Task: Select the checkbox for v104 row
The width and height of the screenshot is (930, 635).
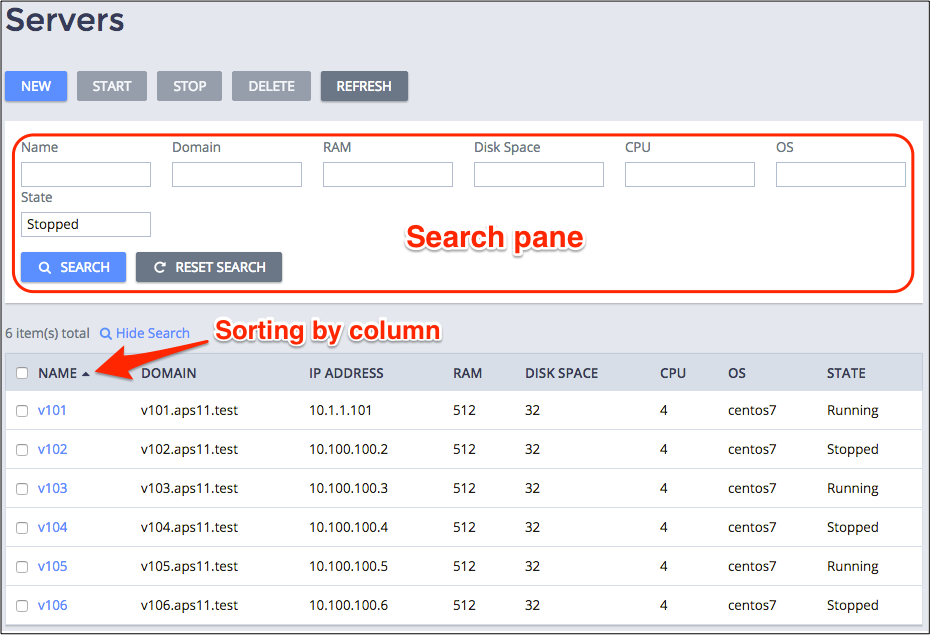Action: [x=22, y=528]
